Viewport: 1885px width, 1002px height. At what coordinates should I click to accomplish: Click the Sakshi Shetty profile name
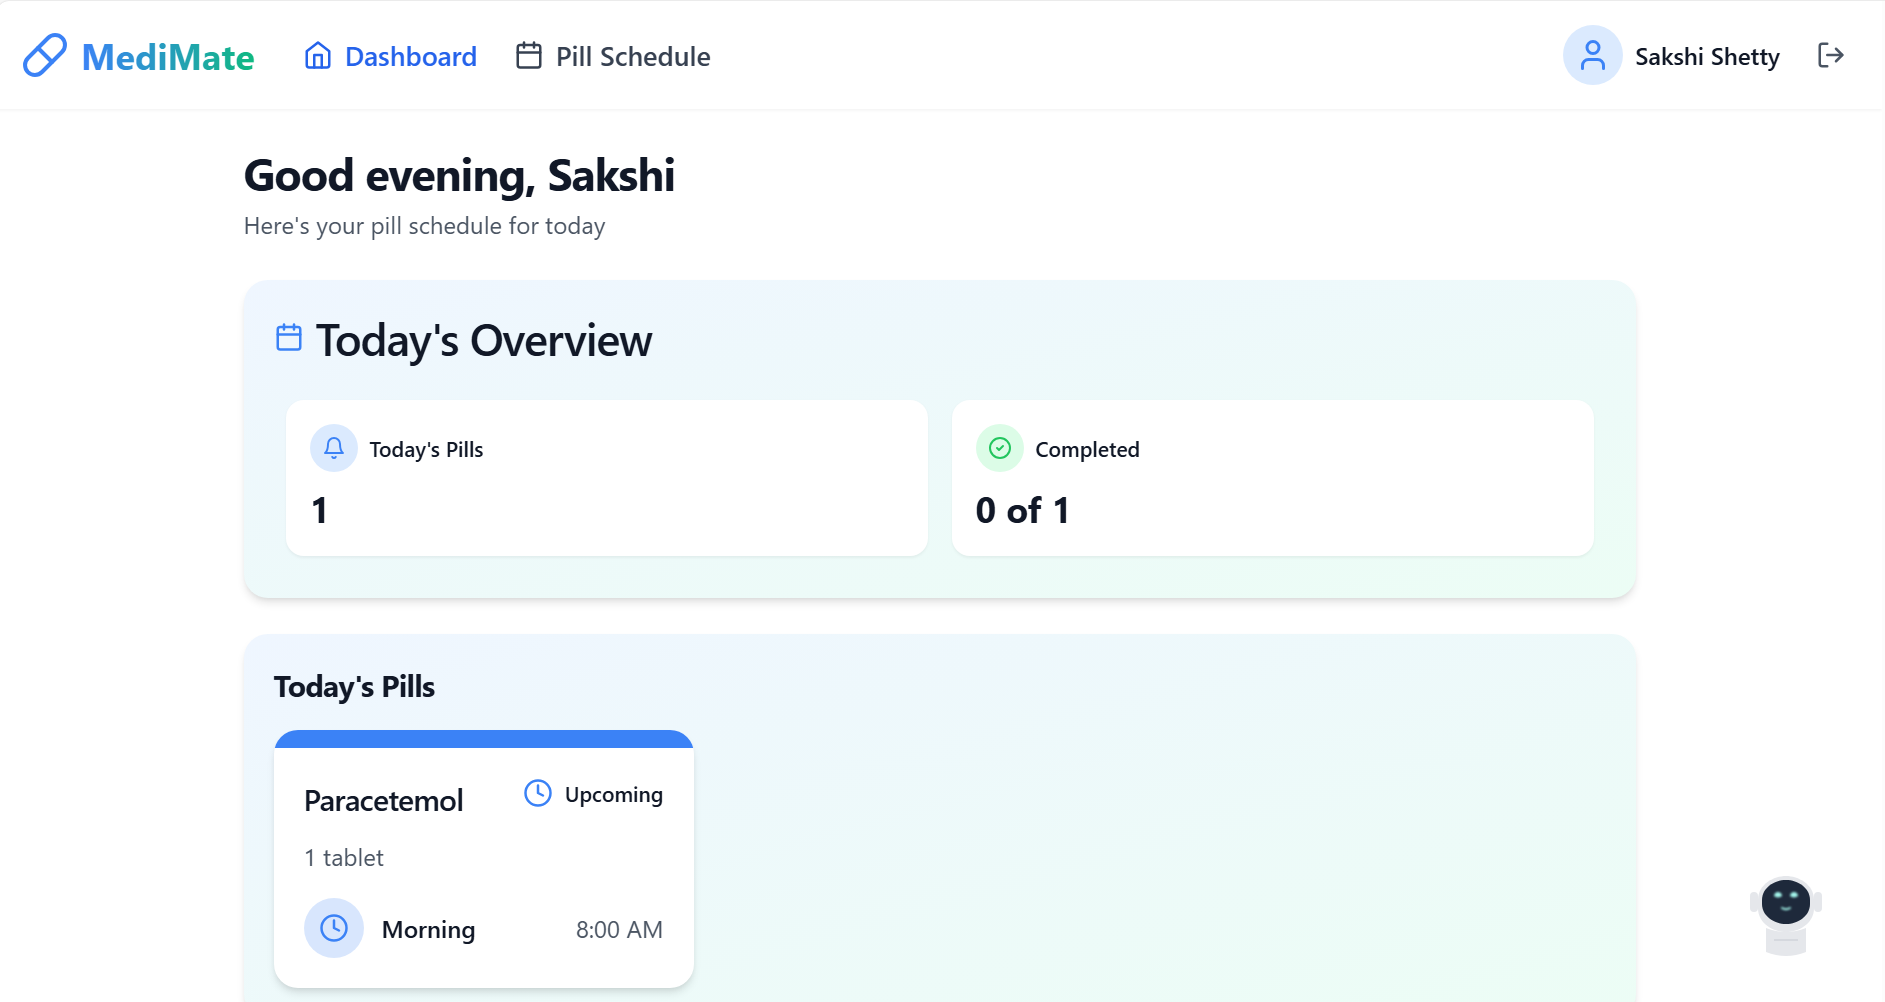click(x=1706, y=57)
